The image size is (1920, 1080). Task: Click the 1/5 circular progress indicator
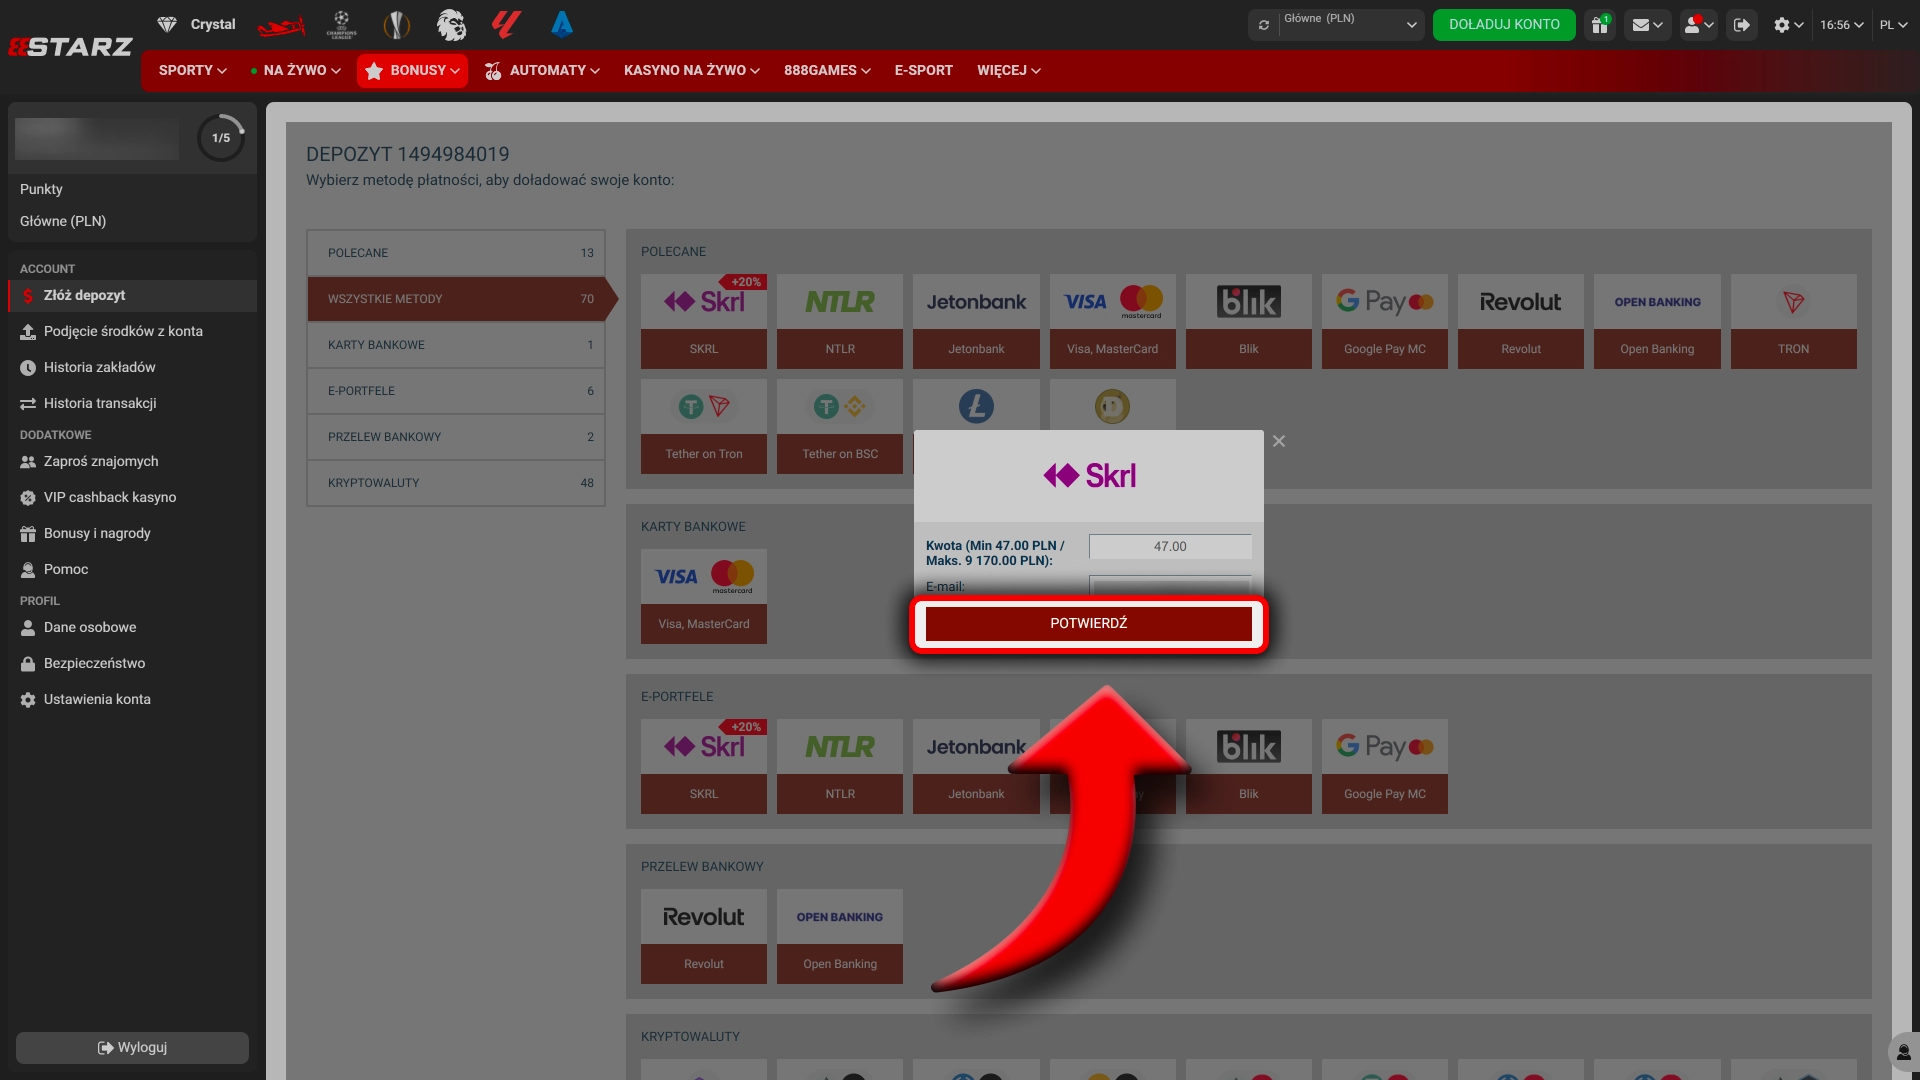(x=221, y=138)
